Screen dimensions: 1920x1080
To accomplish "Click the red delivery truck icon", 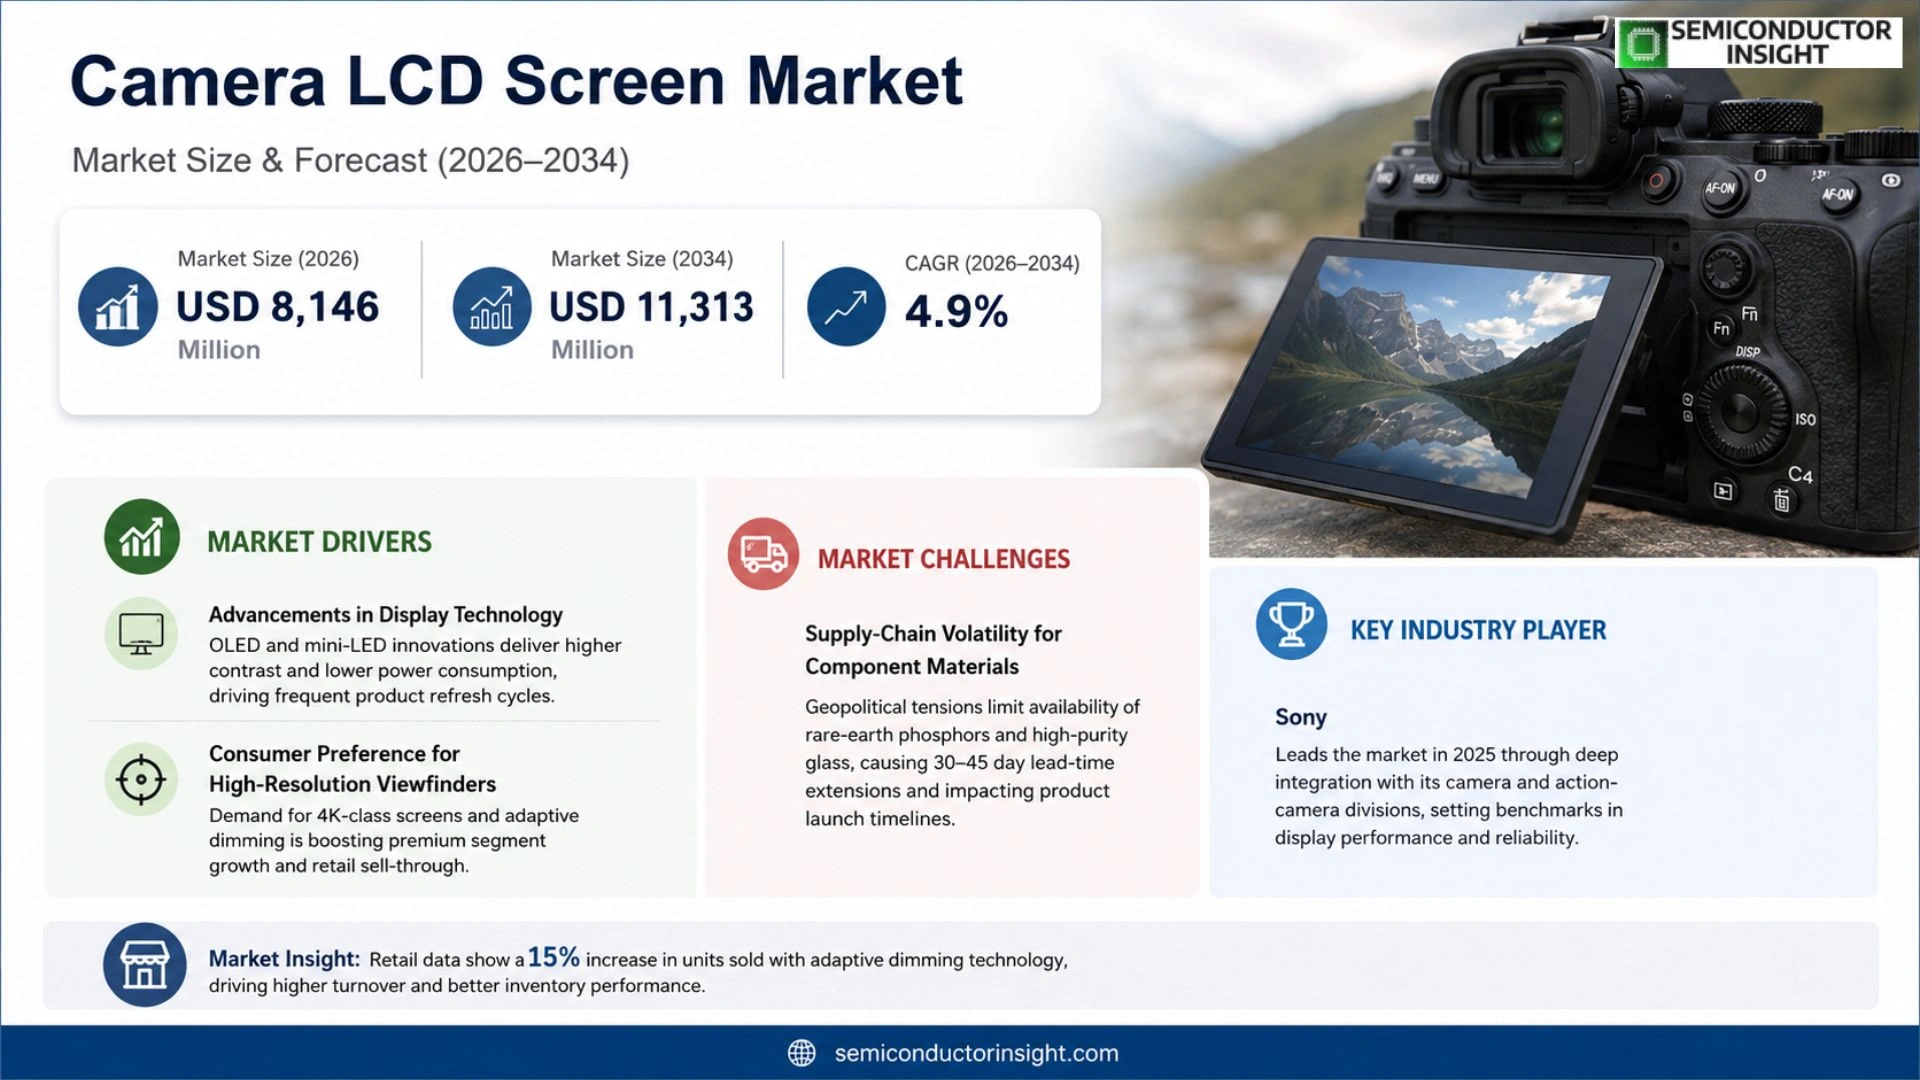I will [x=764, y=553].
